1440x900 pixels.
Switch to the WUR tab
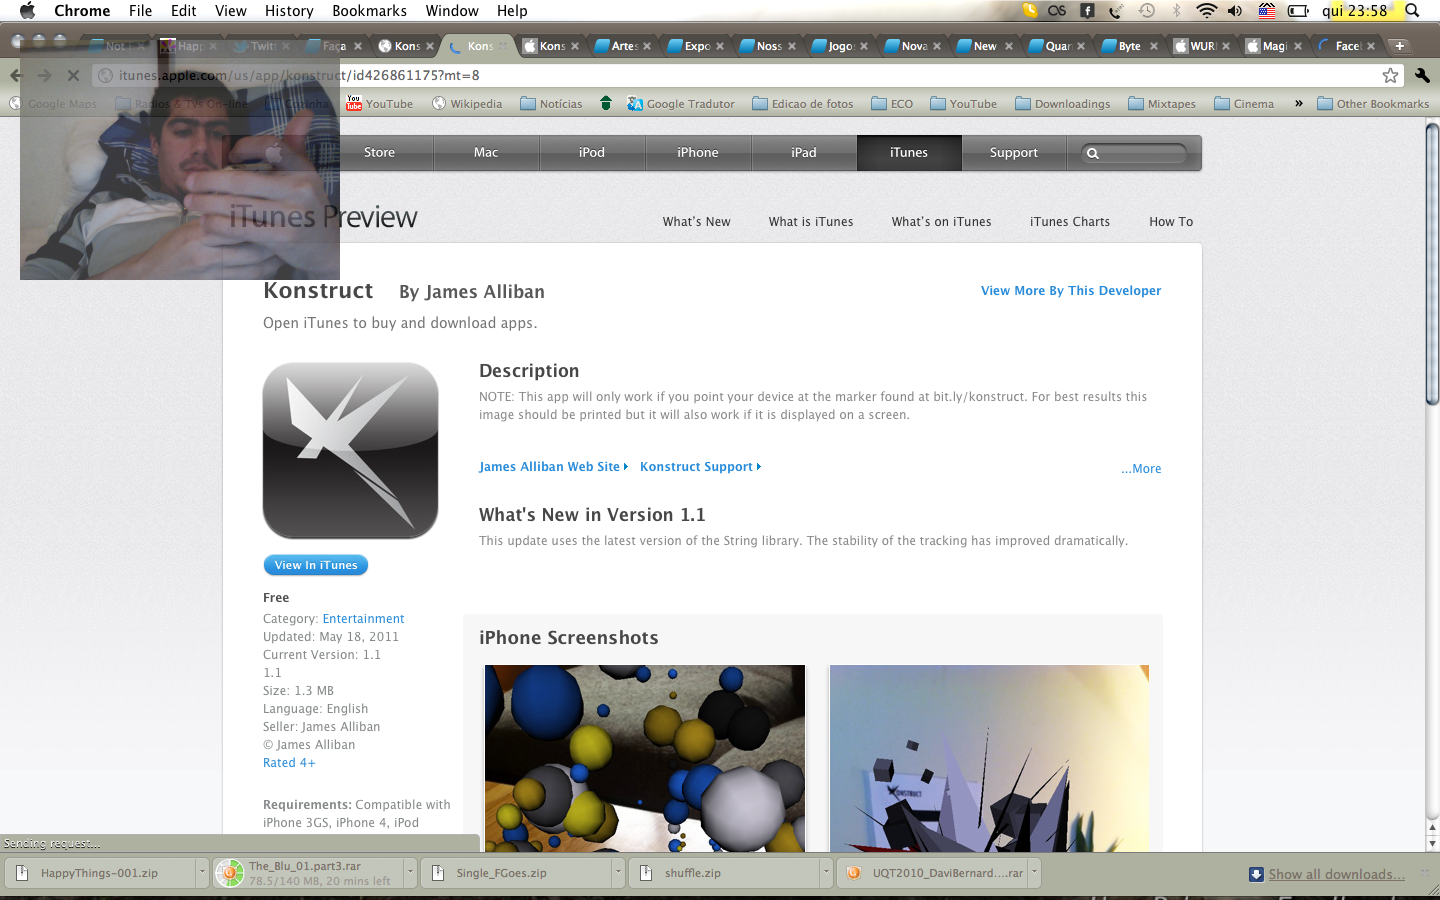[x=1200, y=46]
